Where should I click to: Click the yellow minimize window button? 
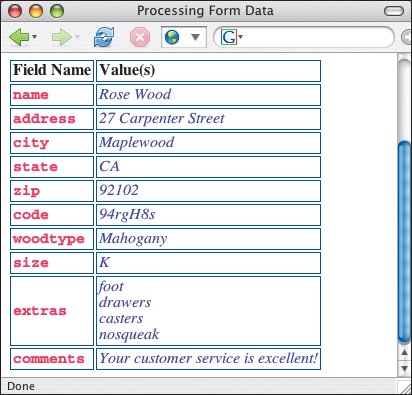click(36, 11)
